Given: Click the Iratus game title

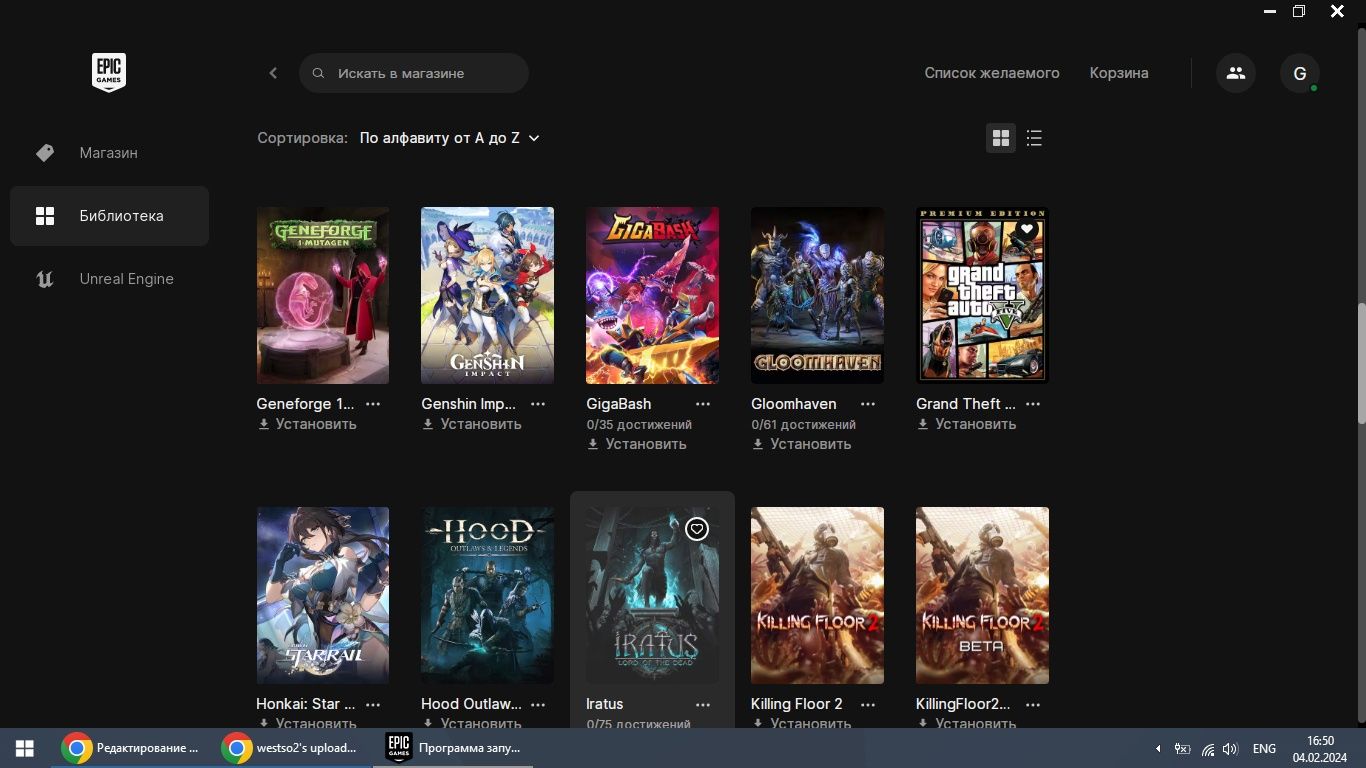Looking at the screenshot, I should pyautogui.click(x=604, y=704).
